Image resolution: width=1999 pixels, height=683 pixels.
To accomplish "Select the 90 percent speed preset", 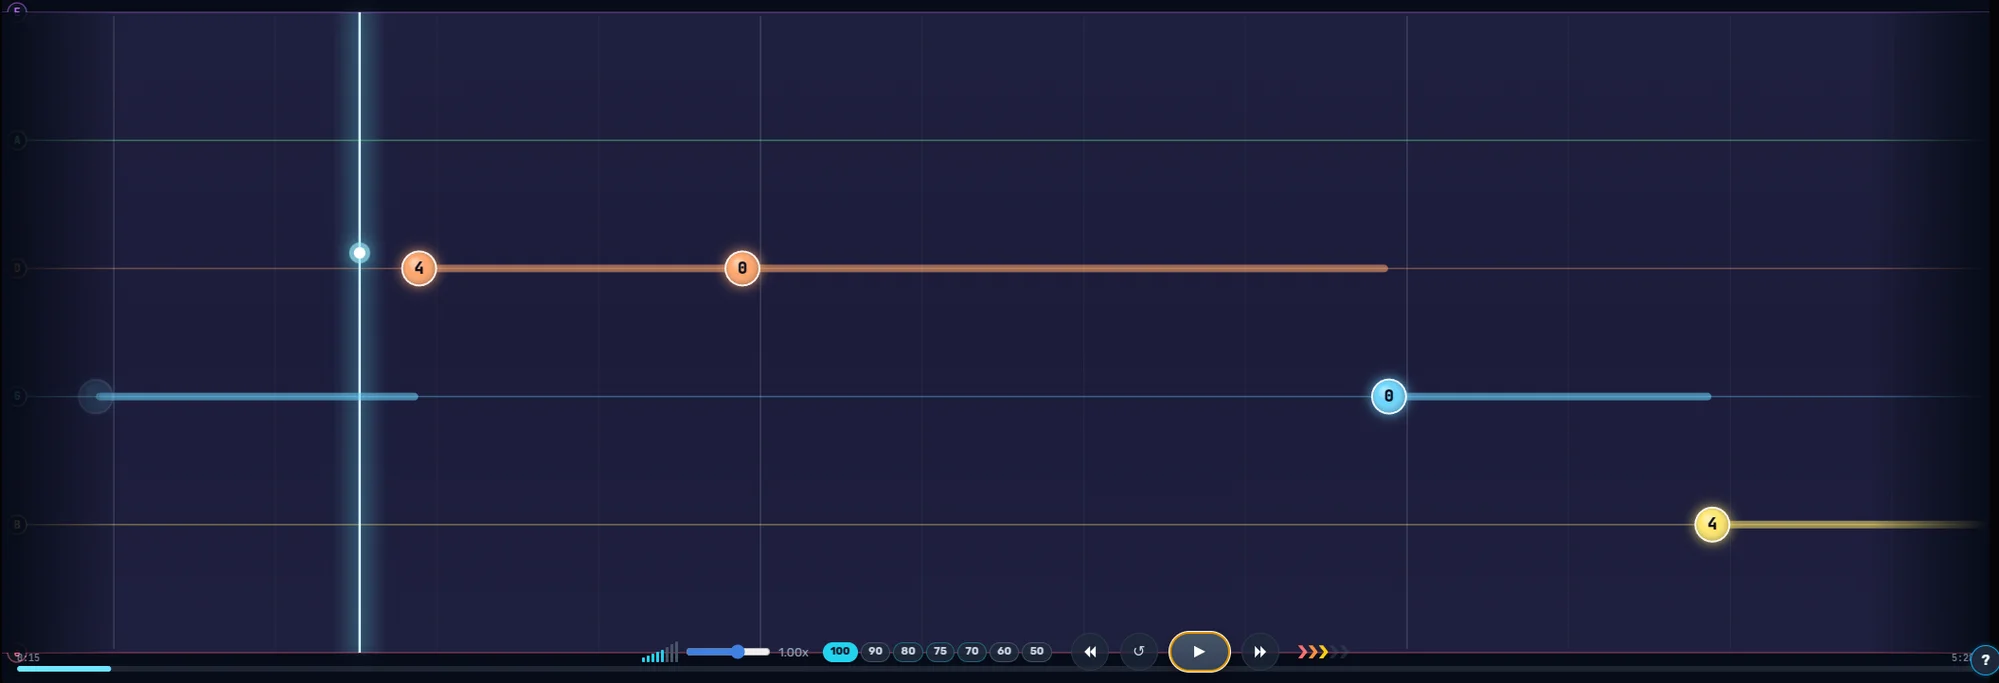I will tap(875, 651).
